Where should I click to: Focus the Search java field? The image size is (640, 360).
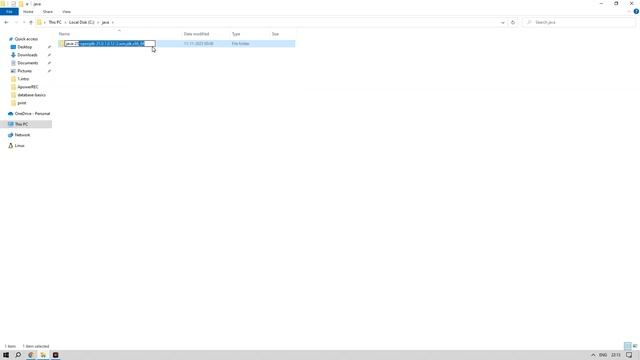579,22
